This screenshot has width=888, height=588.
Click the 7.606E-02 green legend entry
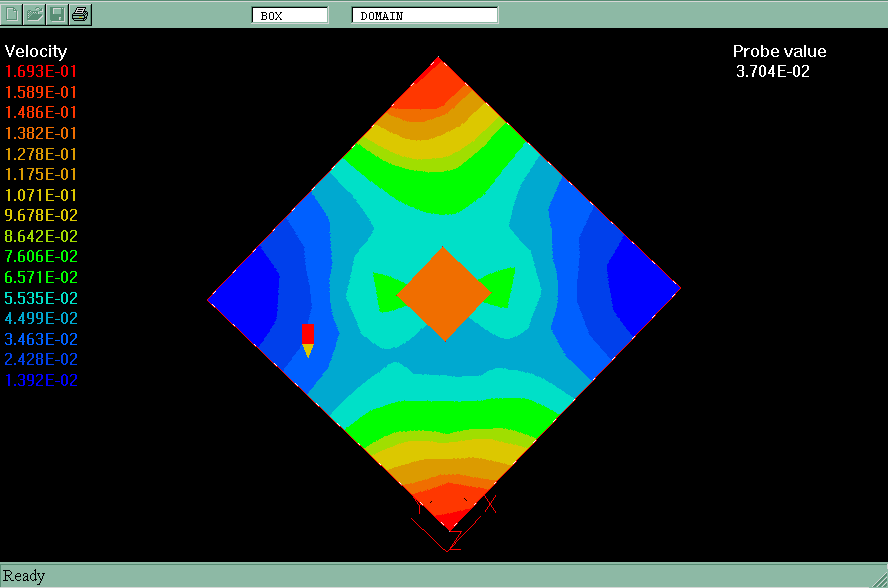[x=41, y=257]
